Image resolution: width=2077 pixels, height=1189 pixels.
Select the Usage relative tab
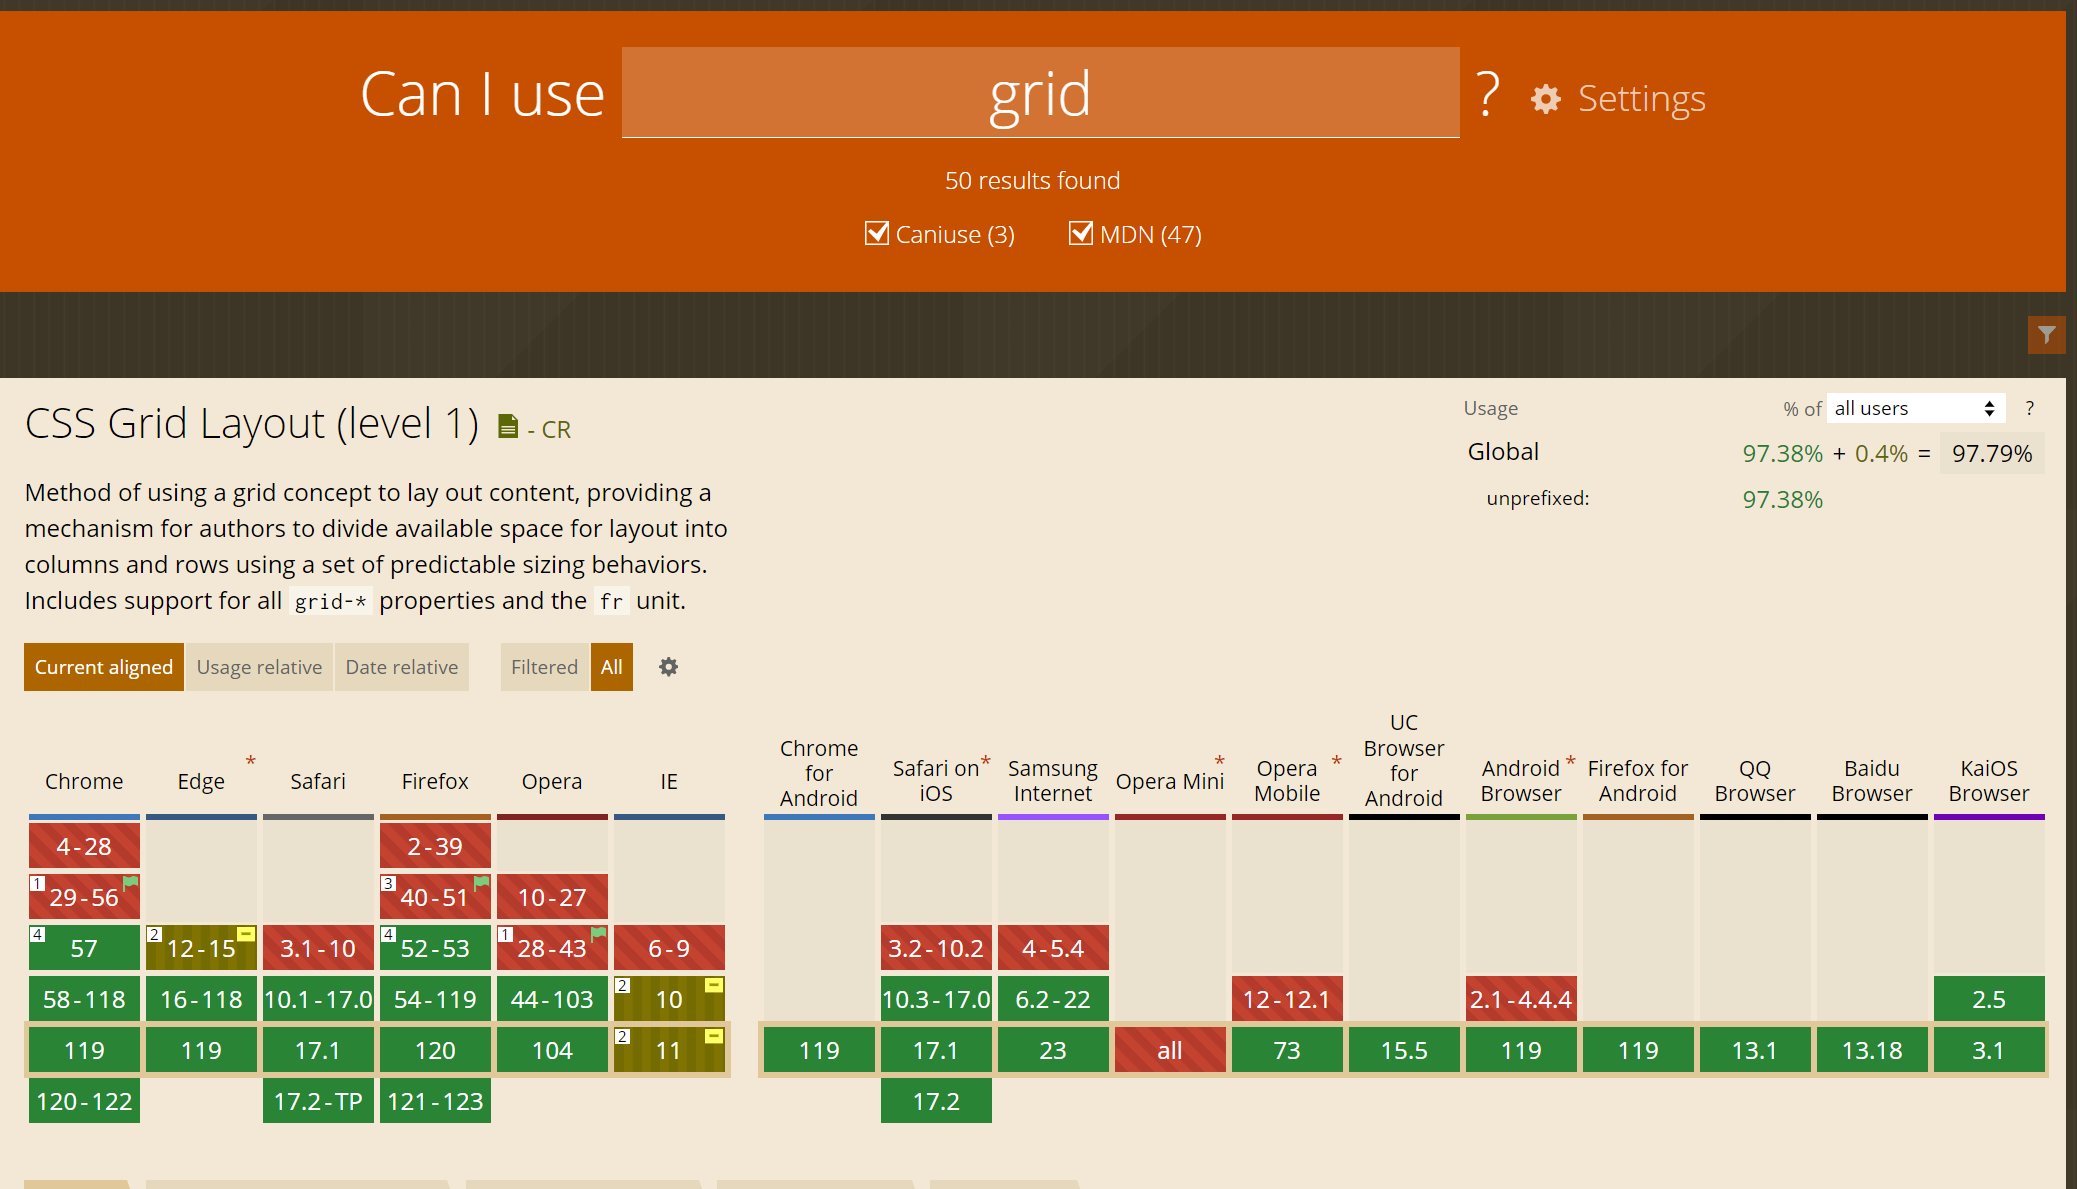[259, 667]
